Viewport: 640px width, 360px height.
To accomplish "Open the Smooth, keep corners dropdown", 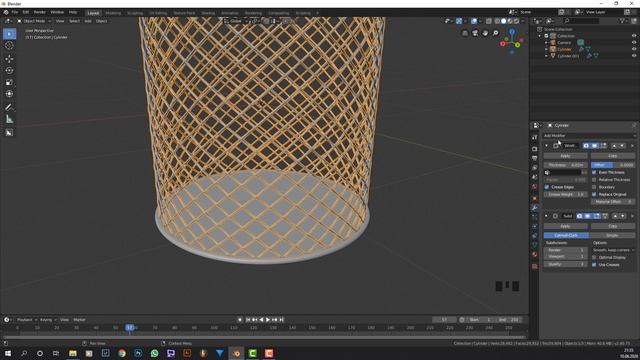I will pyautogui.click(x=613, y=250).
